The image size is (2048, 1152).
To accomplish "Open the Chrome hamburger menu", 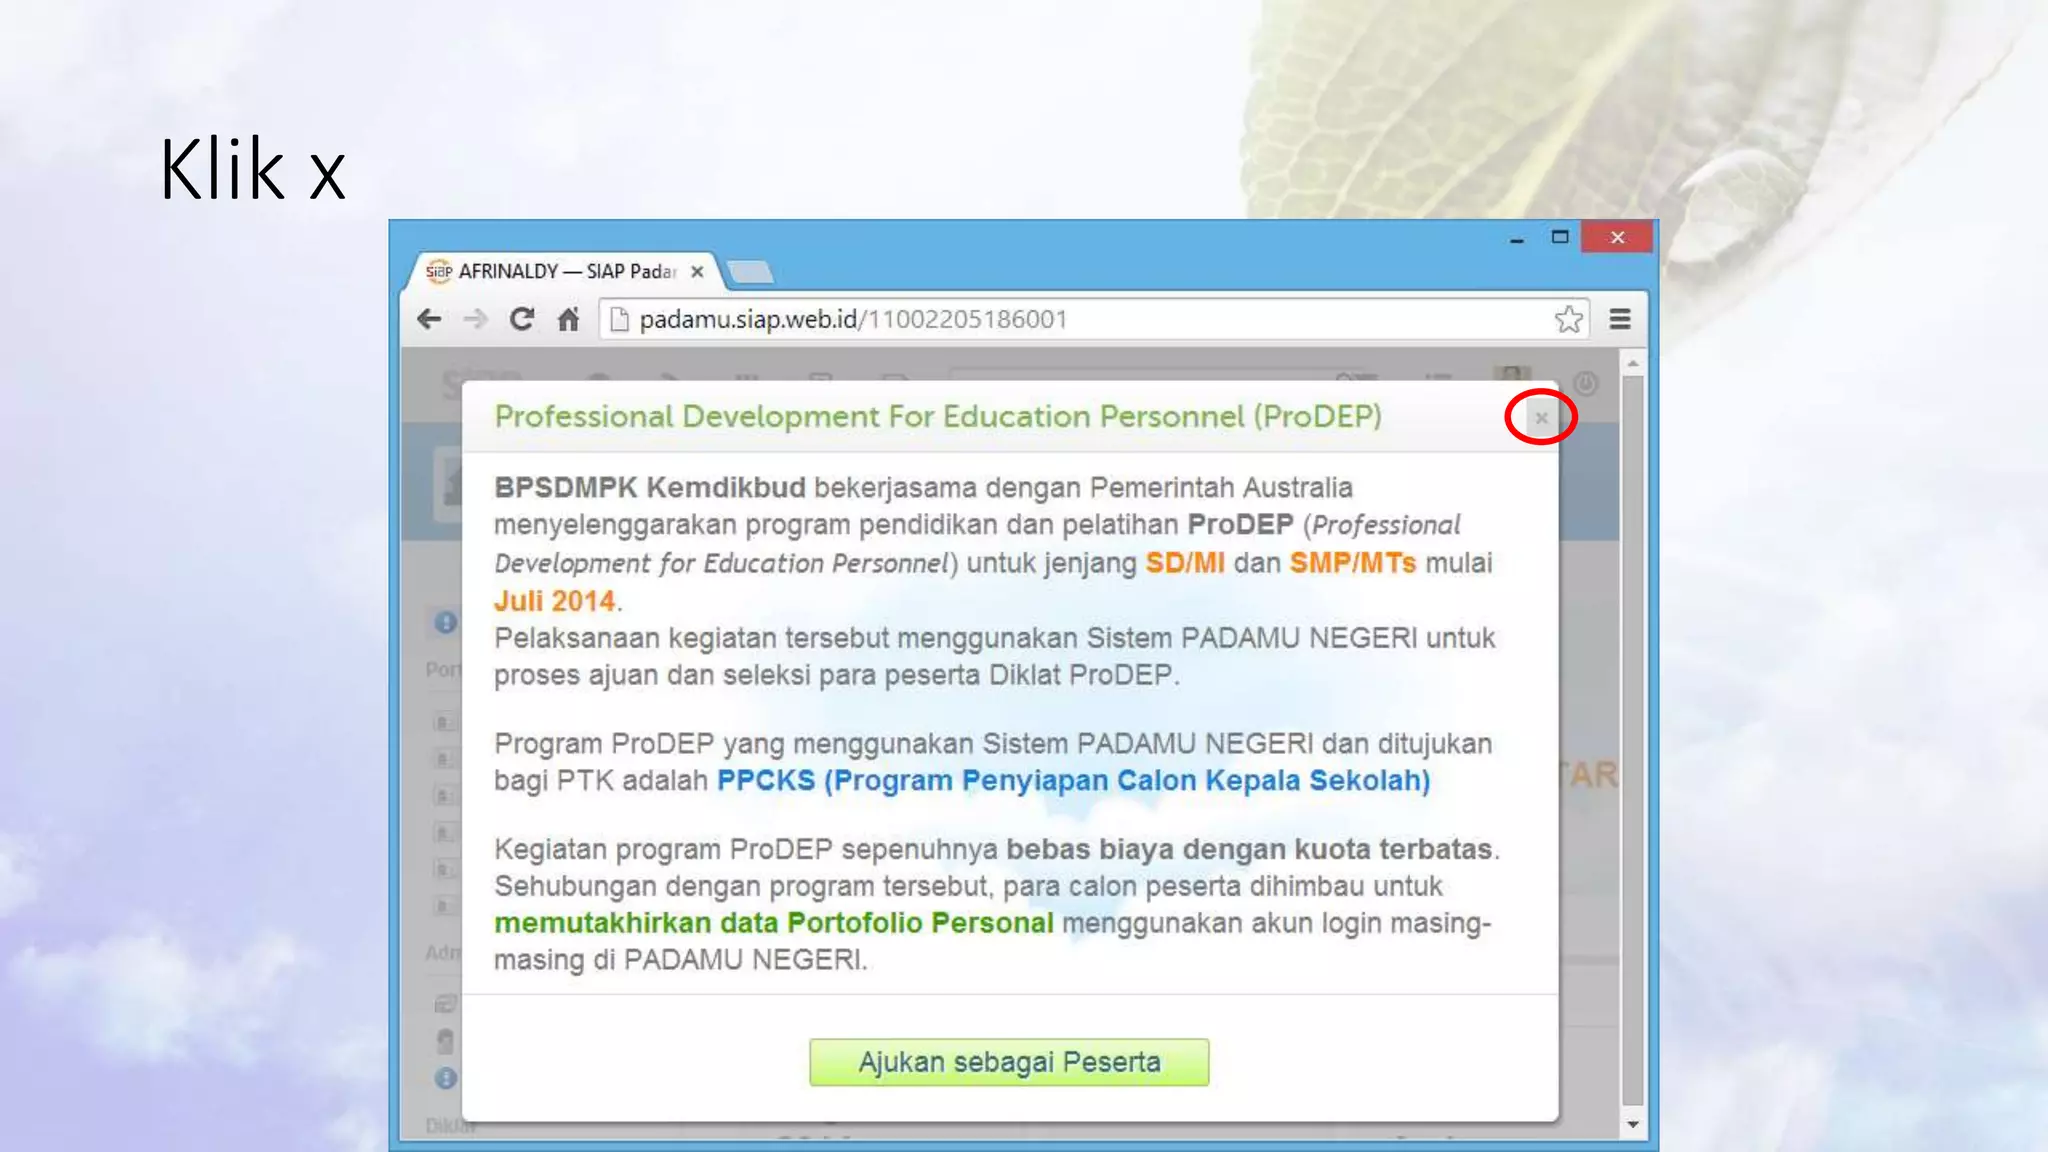I will [1620, 319].
